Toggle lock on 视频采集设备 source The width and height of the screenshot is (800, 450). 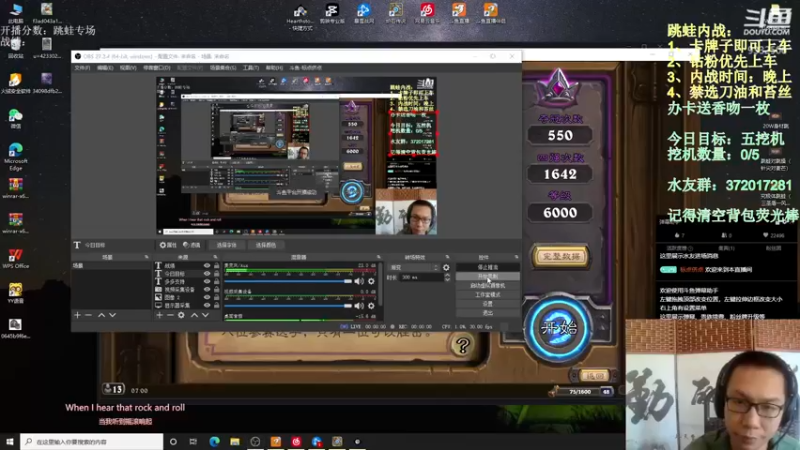tap(217, 289)
